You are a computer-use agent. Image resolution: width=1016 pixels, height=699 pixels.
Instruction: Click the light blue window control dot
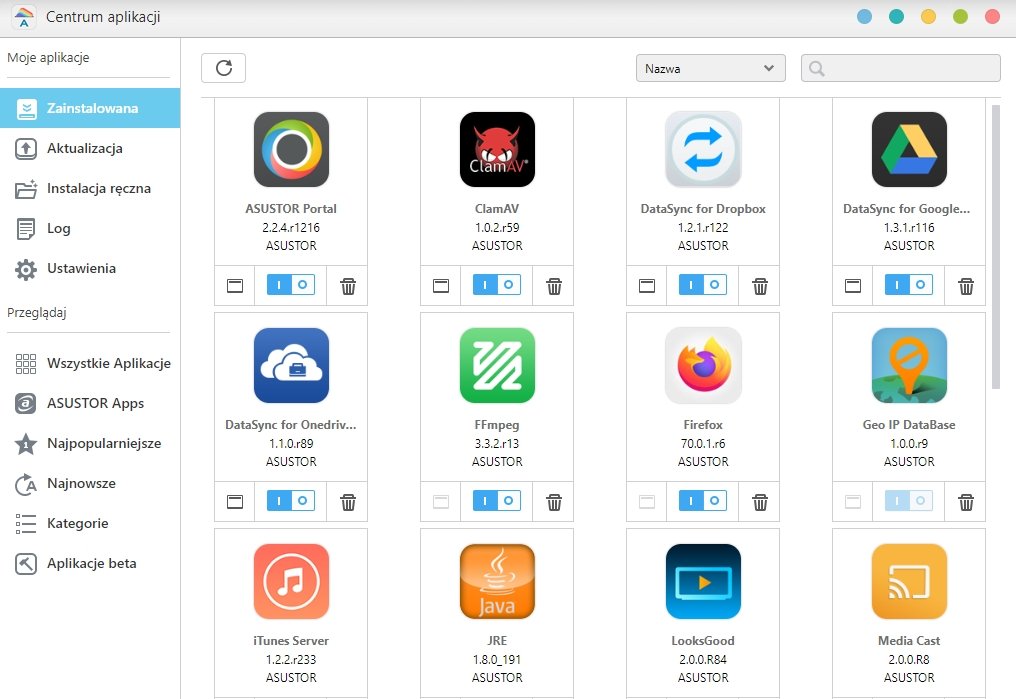click(864, 17)
